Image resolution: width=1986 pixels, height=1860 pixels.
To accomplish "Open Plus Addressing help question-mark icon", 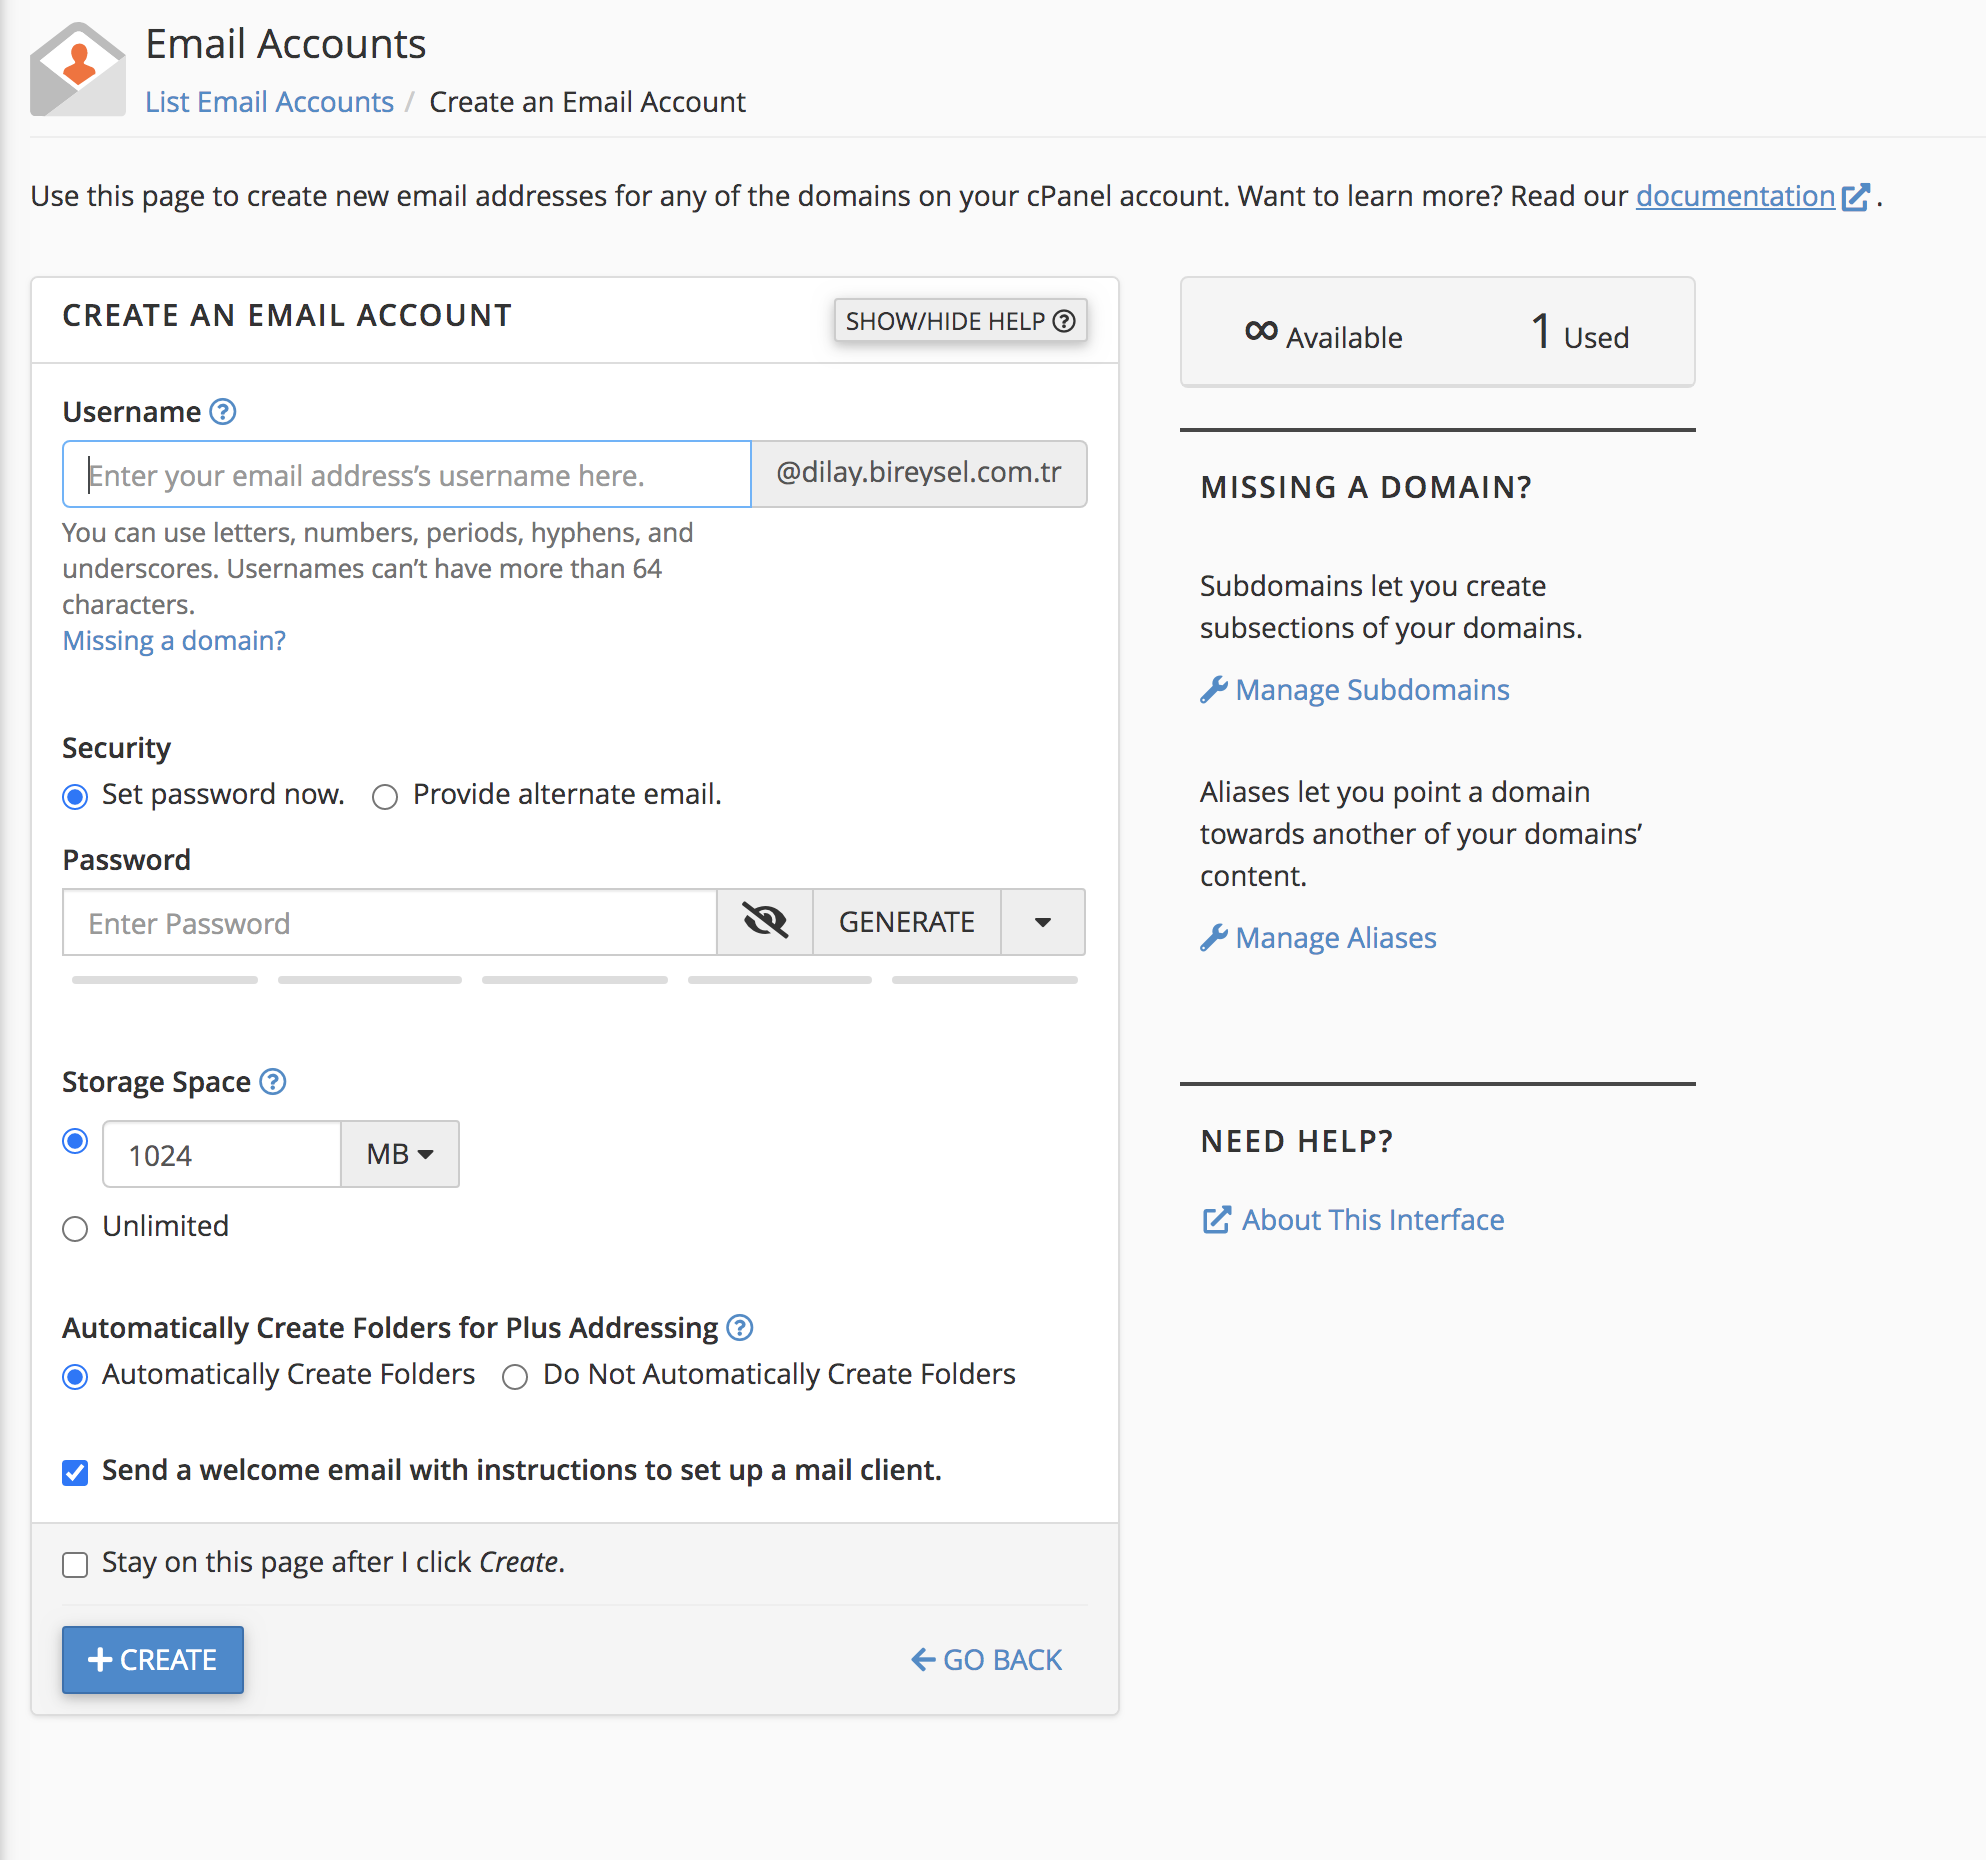I will click(740, 1328).
